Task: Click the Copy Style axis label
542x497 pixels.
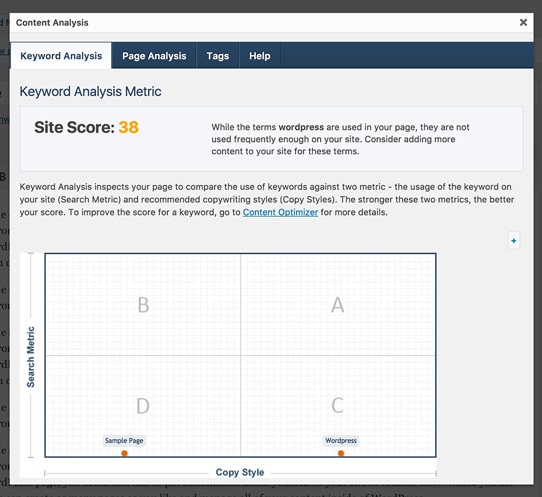Action: [x=240, y=472]
